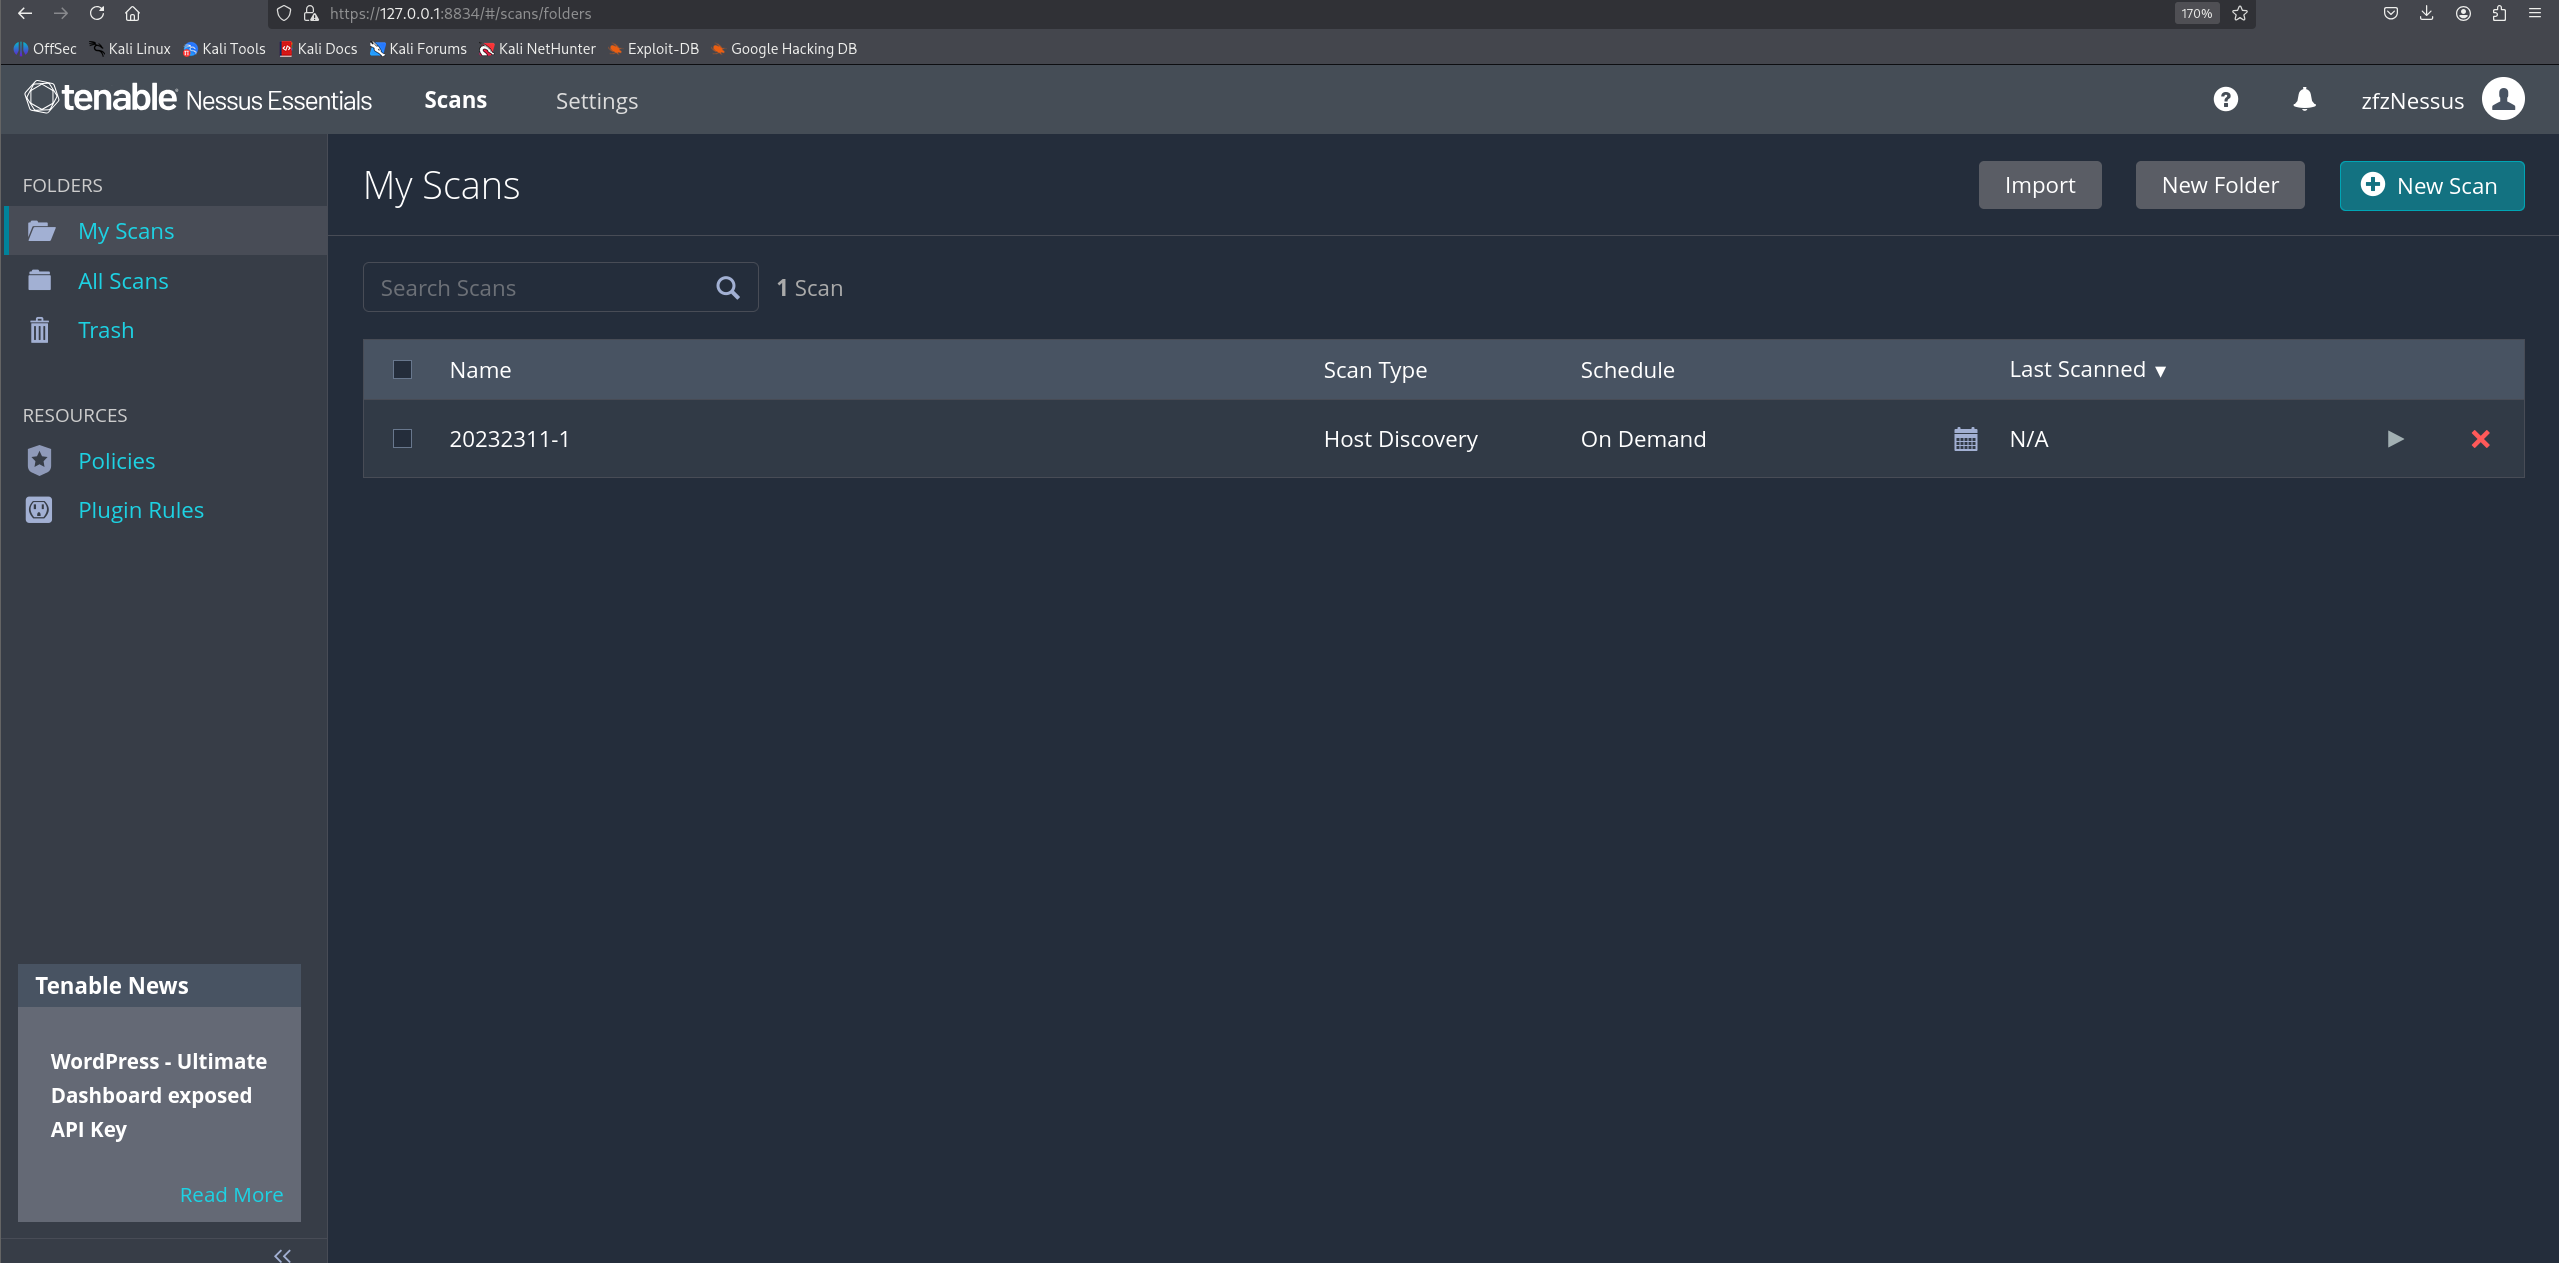This screenshot has height=1263, width=2559.
Task: Open the help question mark icon
Action: click(2225, 100)
